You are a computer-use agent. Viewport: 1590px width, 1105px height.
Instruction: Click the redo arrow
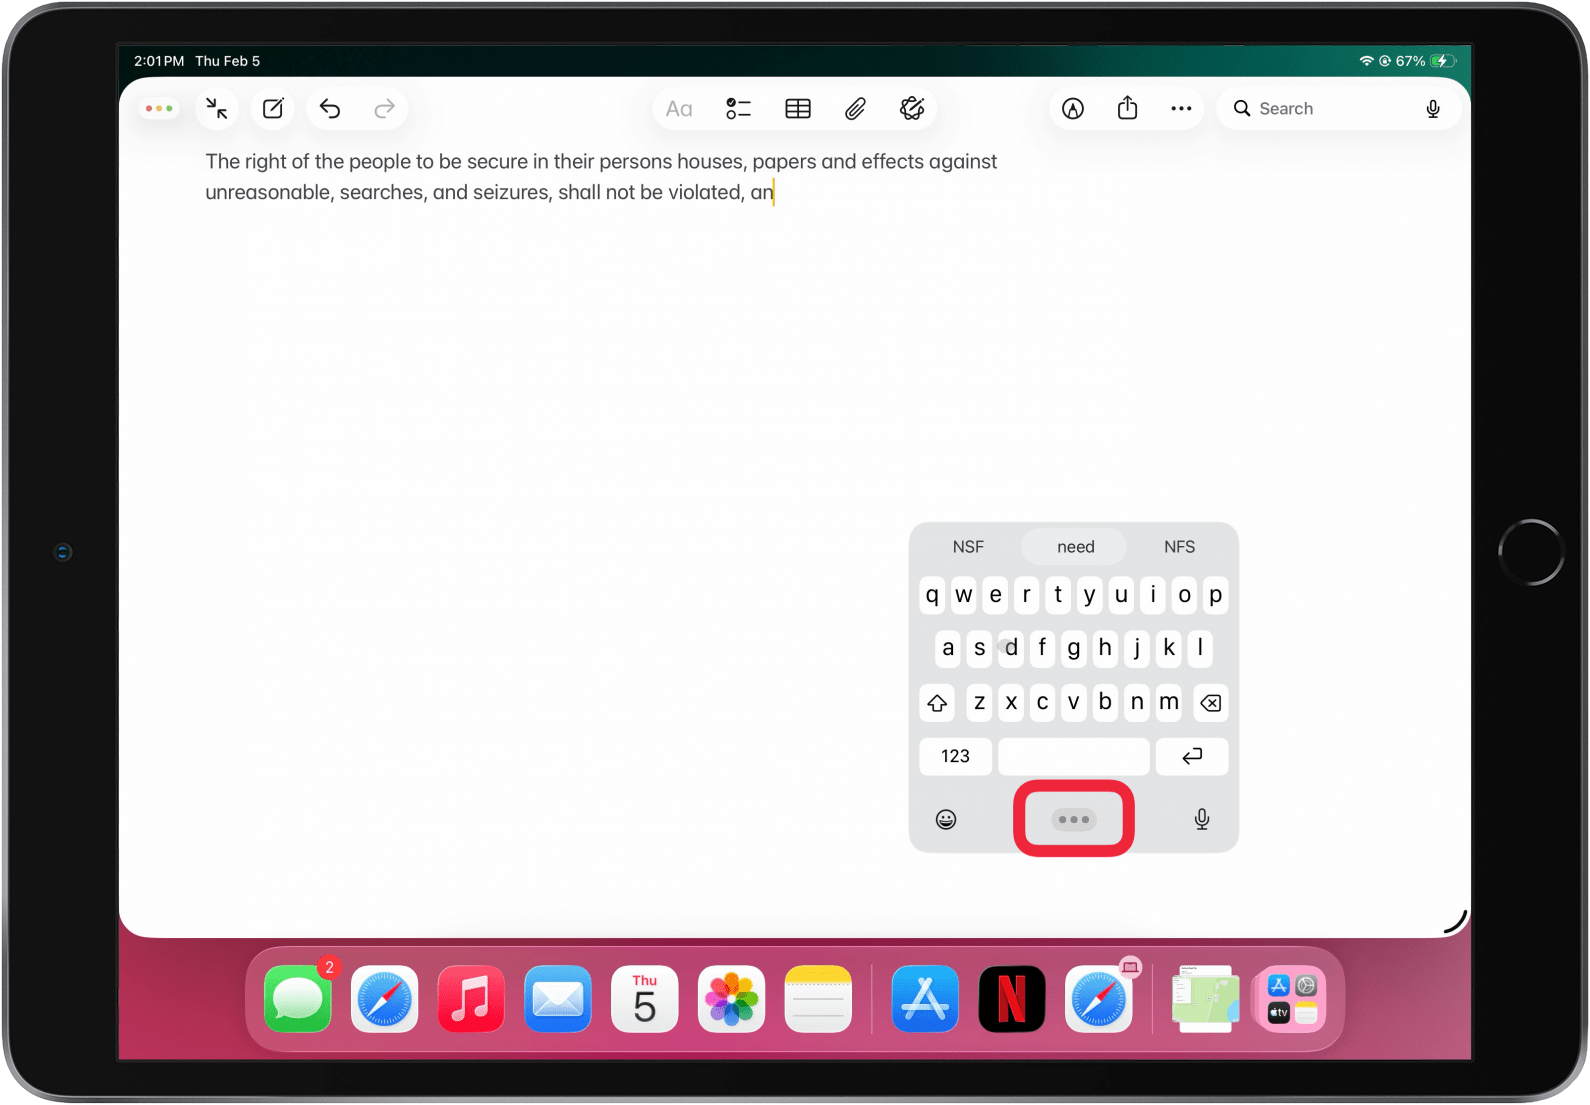tap(384, 108)
